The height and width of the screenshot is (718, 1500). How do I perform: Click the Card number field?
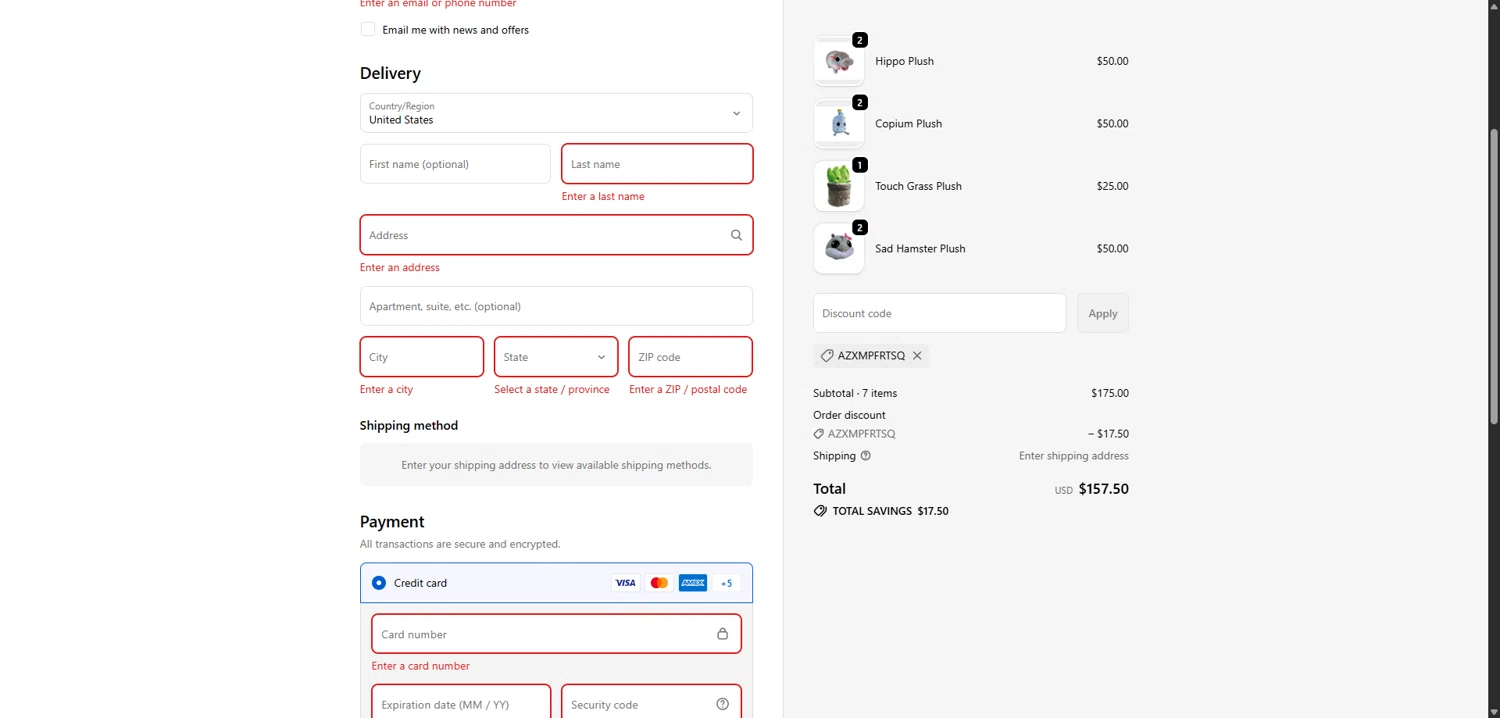(556, 634)
